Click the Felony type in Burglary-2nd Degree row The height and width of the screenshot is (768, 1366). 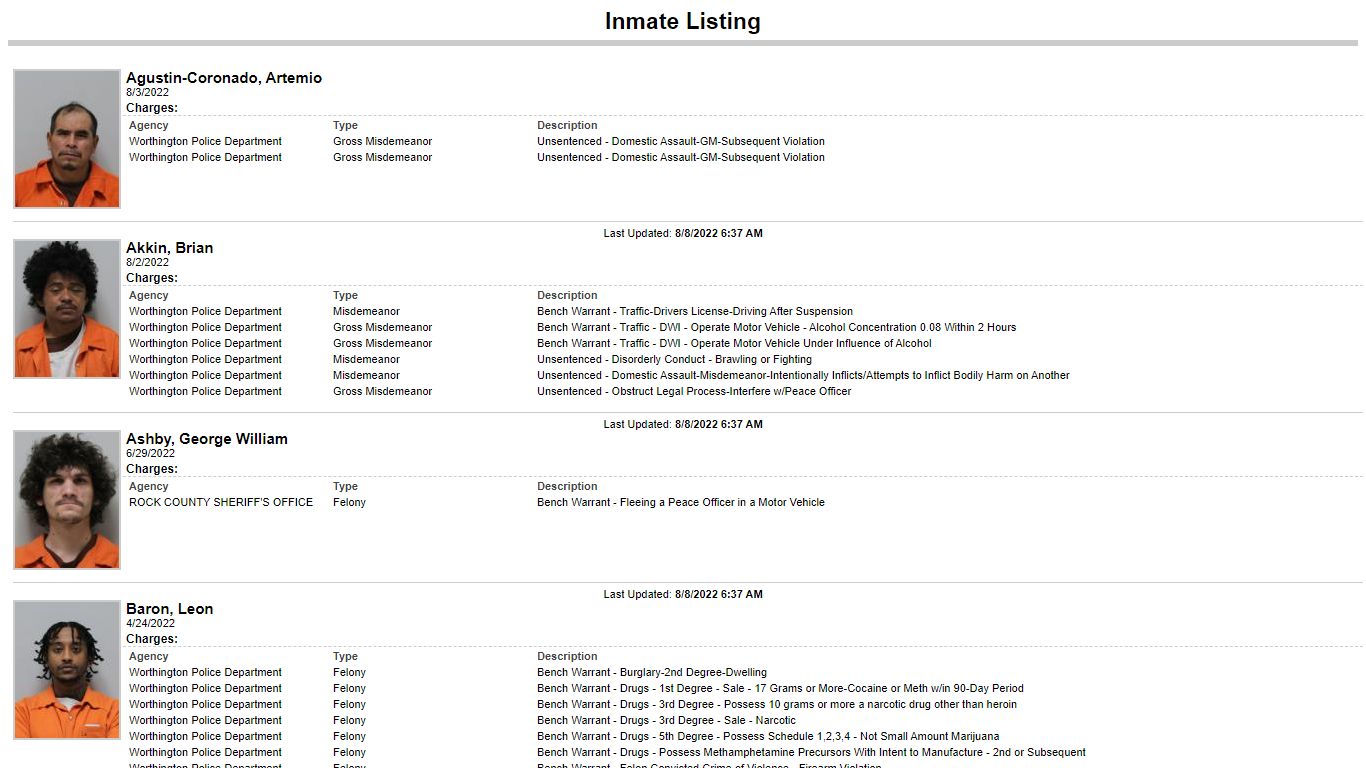tap(349, 673)
